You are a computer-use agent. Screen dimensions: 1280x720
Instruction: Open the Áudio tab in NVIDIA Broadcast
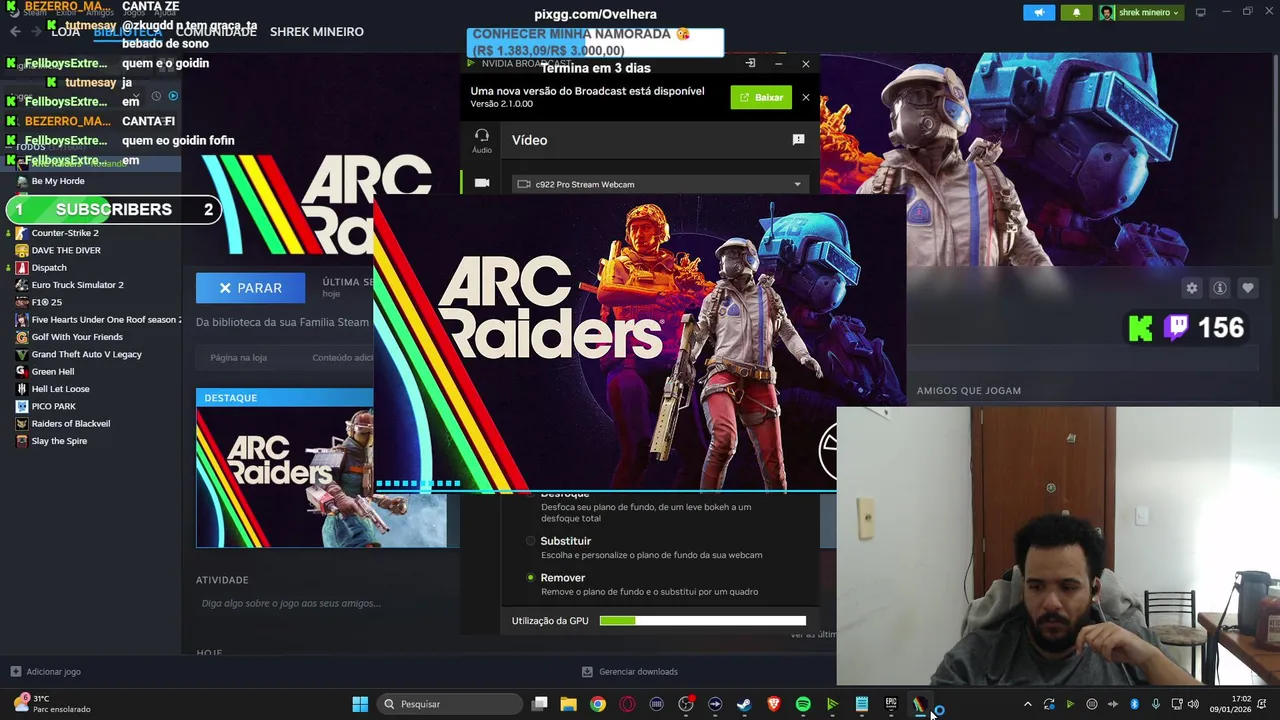[482, 140]
